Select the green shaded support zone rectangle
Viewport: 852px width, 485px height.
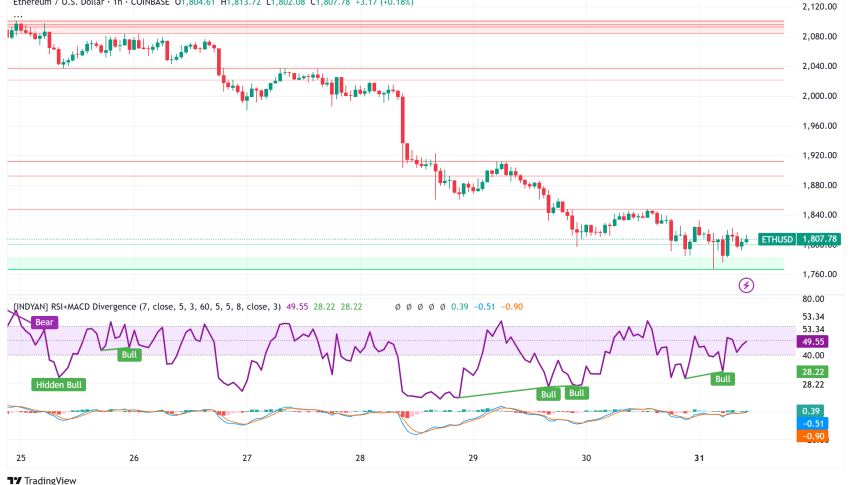coord(396,263)
